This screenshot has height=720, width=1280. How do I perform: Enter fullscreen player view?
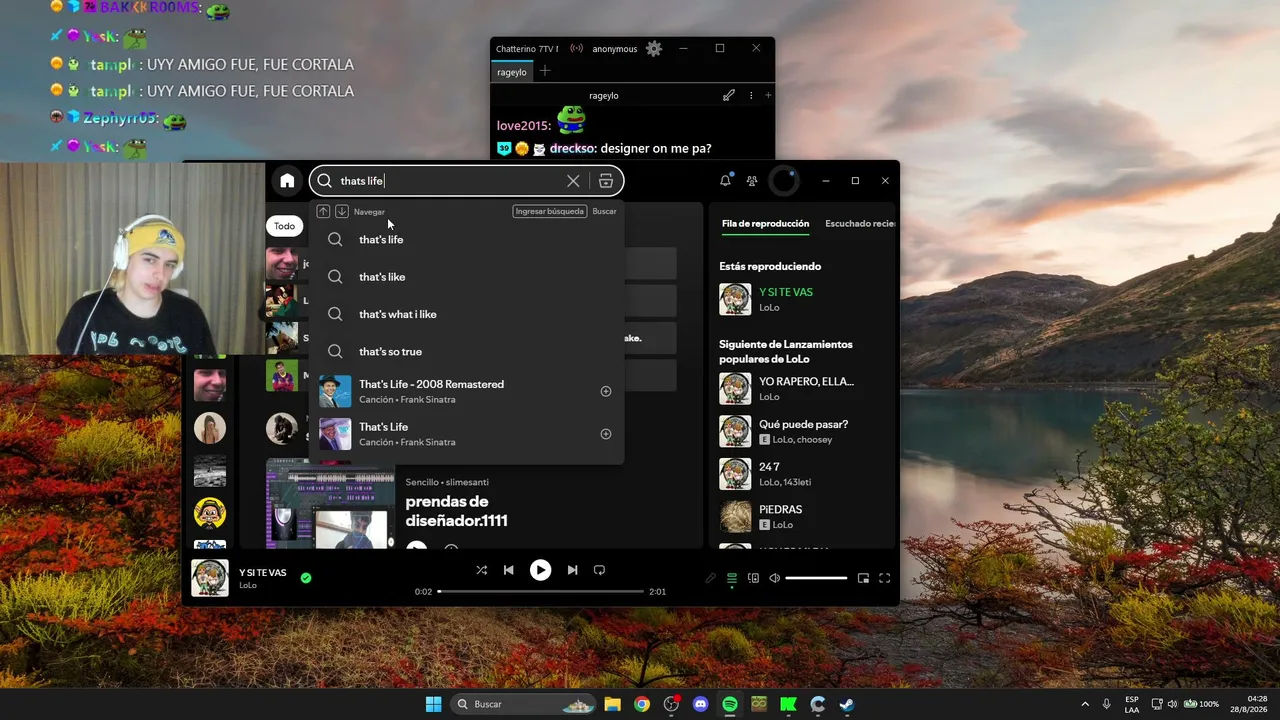pos(884,578)
